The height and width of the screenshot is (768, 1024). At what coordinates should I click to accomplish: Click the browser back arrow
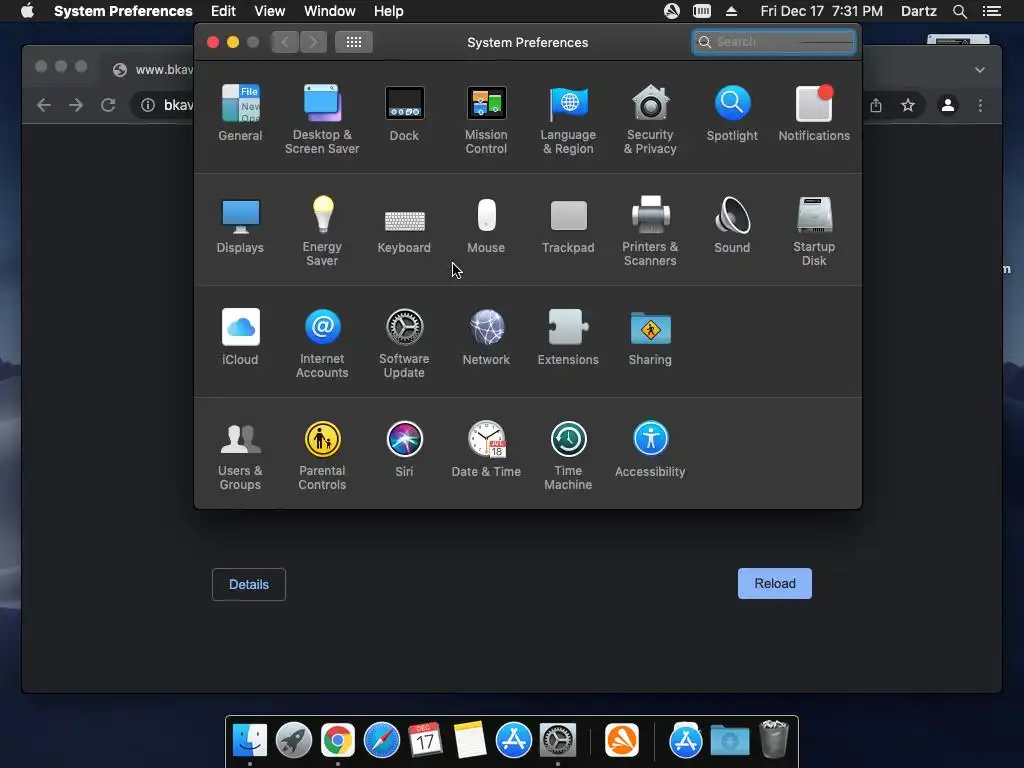[x=44, y=105]
